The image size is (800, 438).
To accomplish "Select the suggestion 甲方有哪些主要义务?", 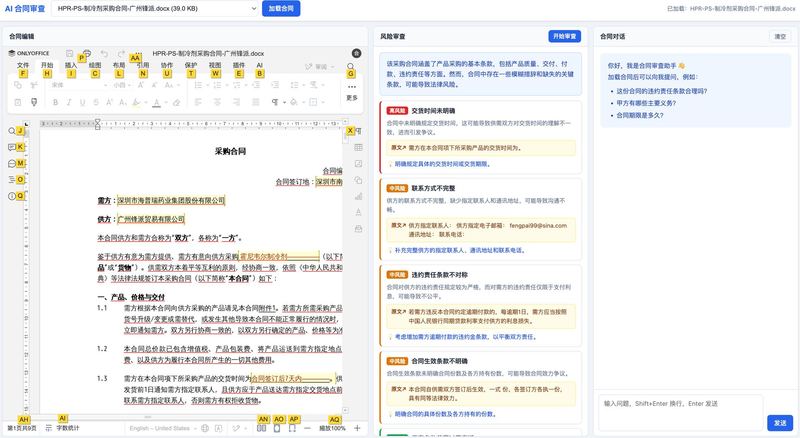I will tap(646, 103).
